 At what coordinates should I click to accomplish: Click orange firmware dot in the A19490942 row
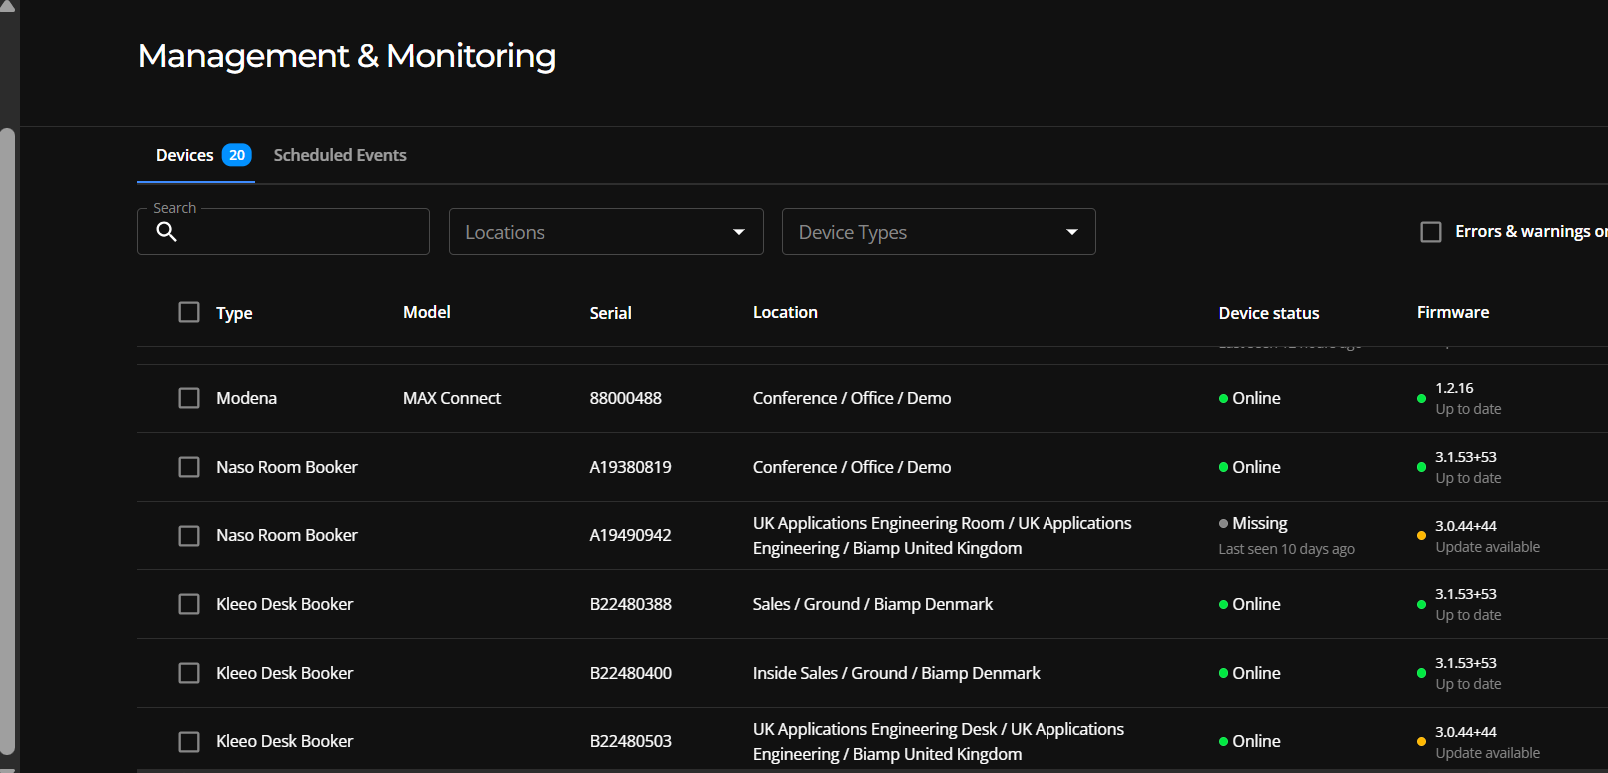1421,536
